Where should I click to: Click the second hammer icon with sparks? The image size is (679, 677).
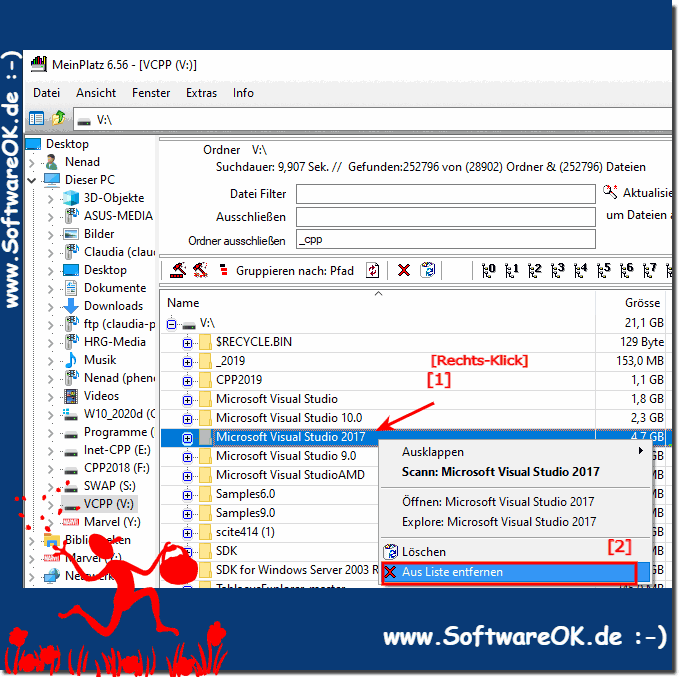point(200,270)
